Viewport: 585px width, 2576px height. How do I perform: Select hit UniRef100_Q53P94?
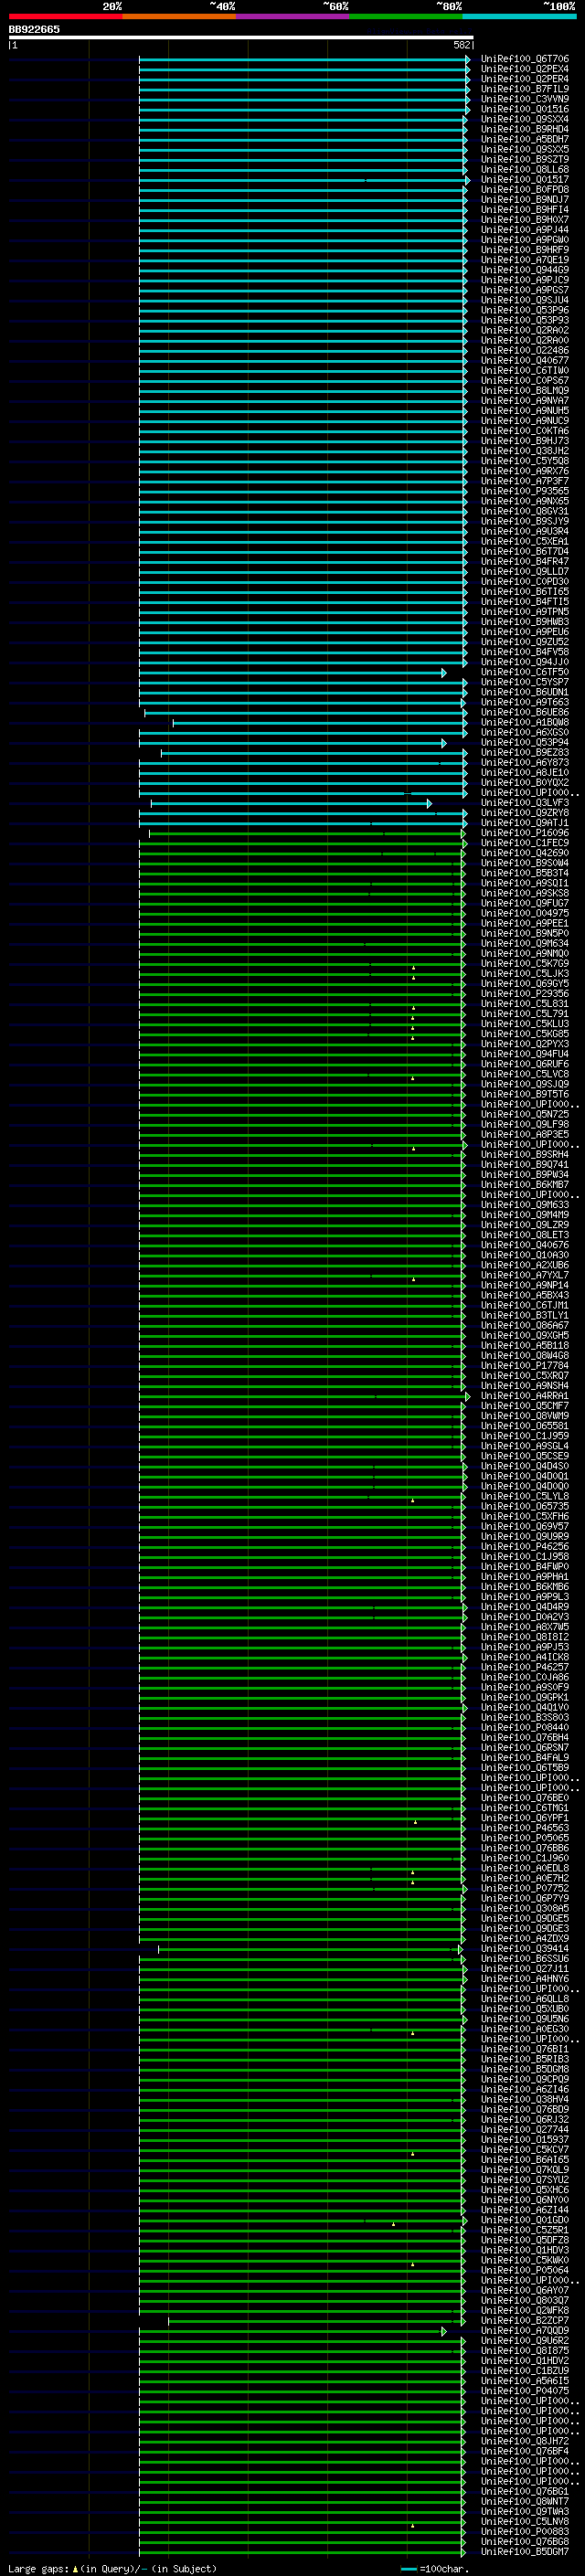tap(525, 742)
